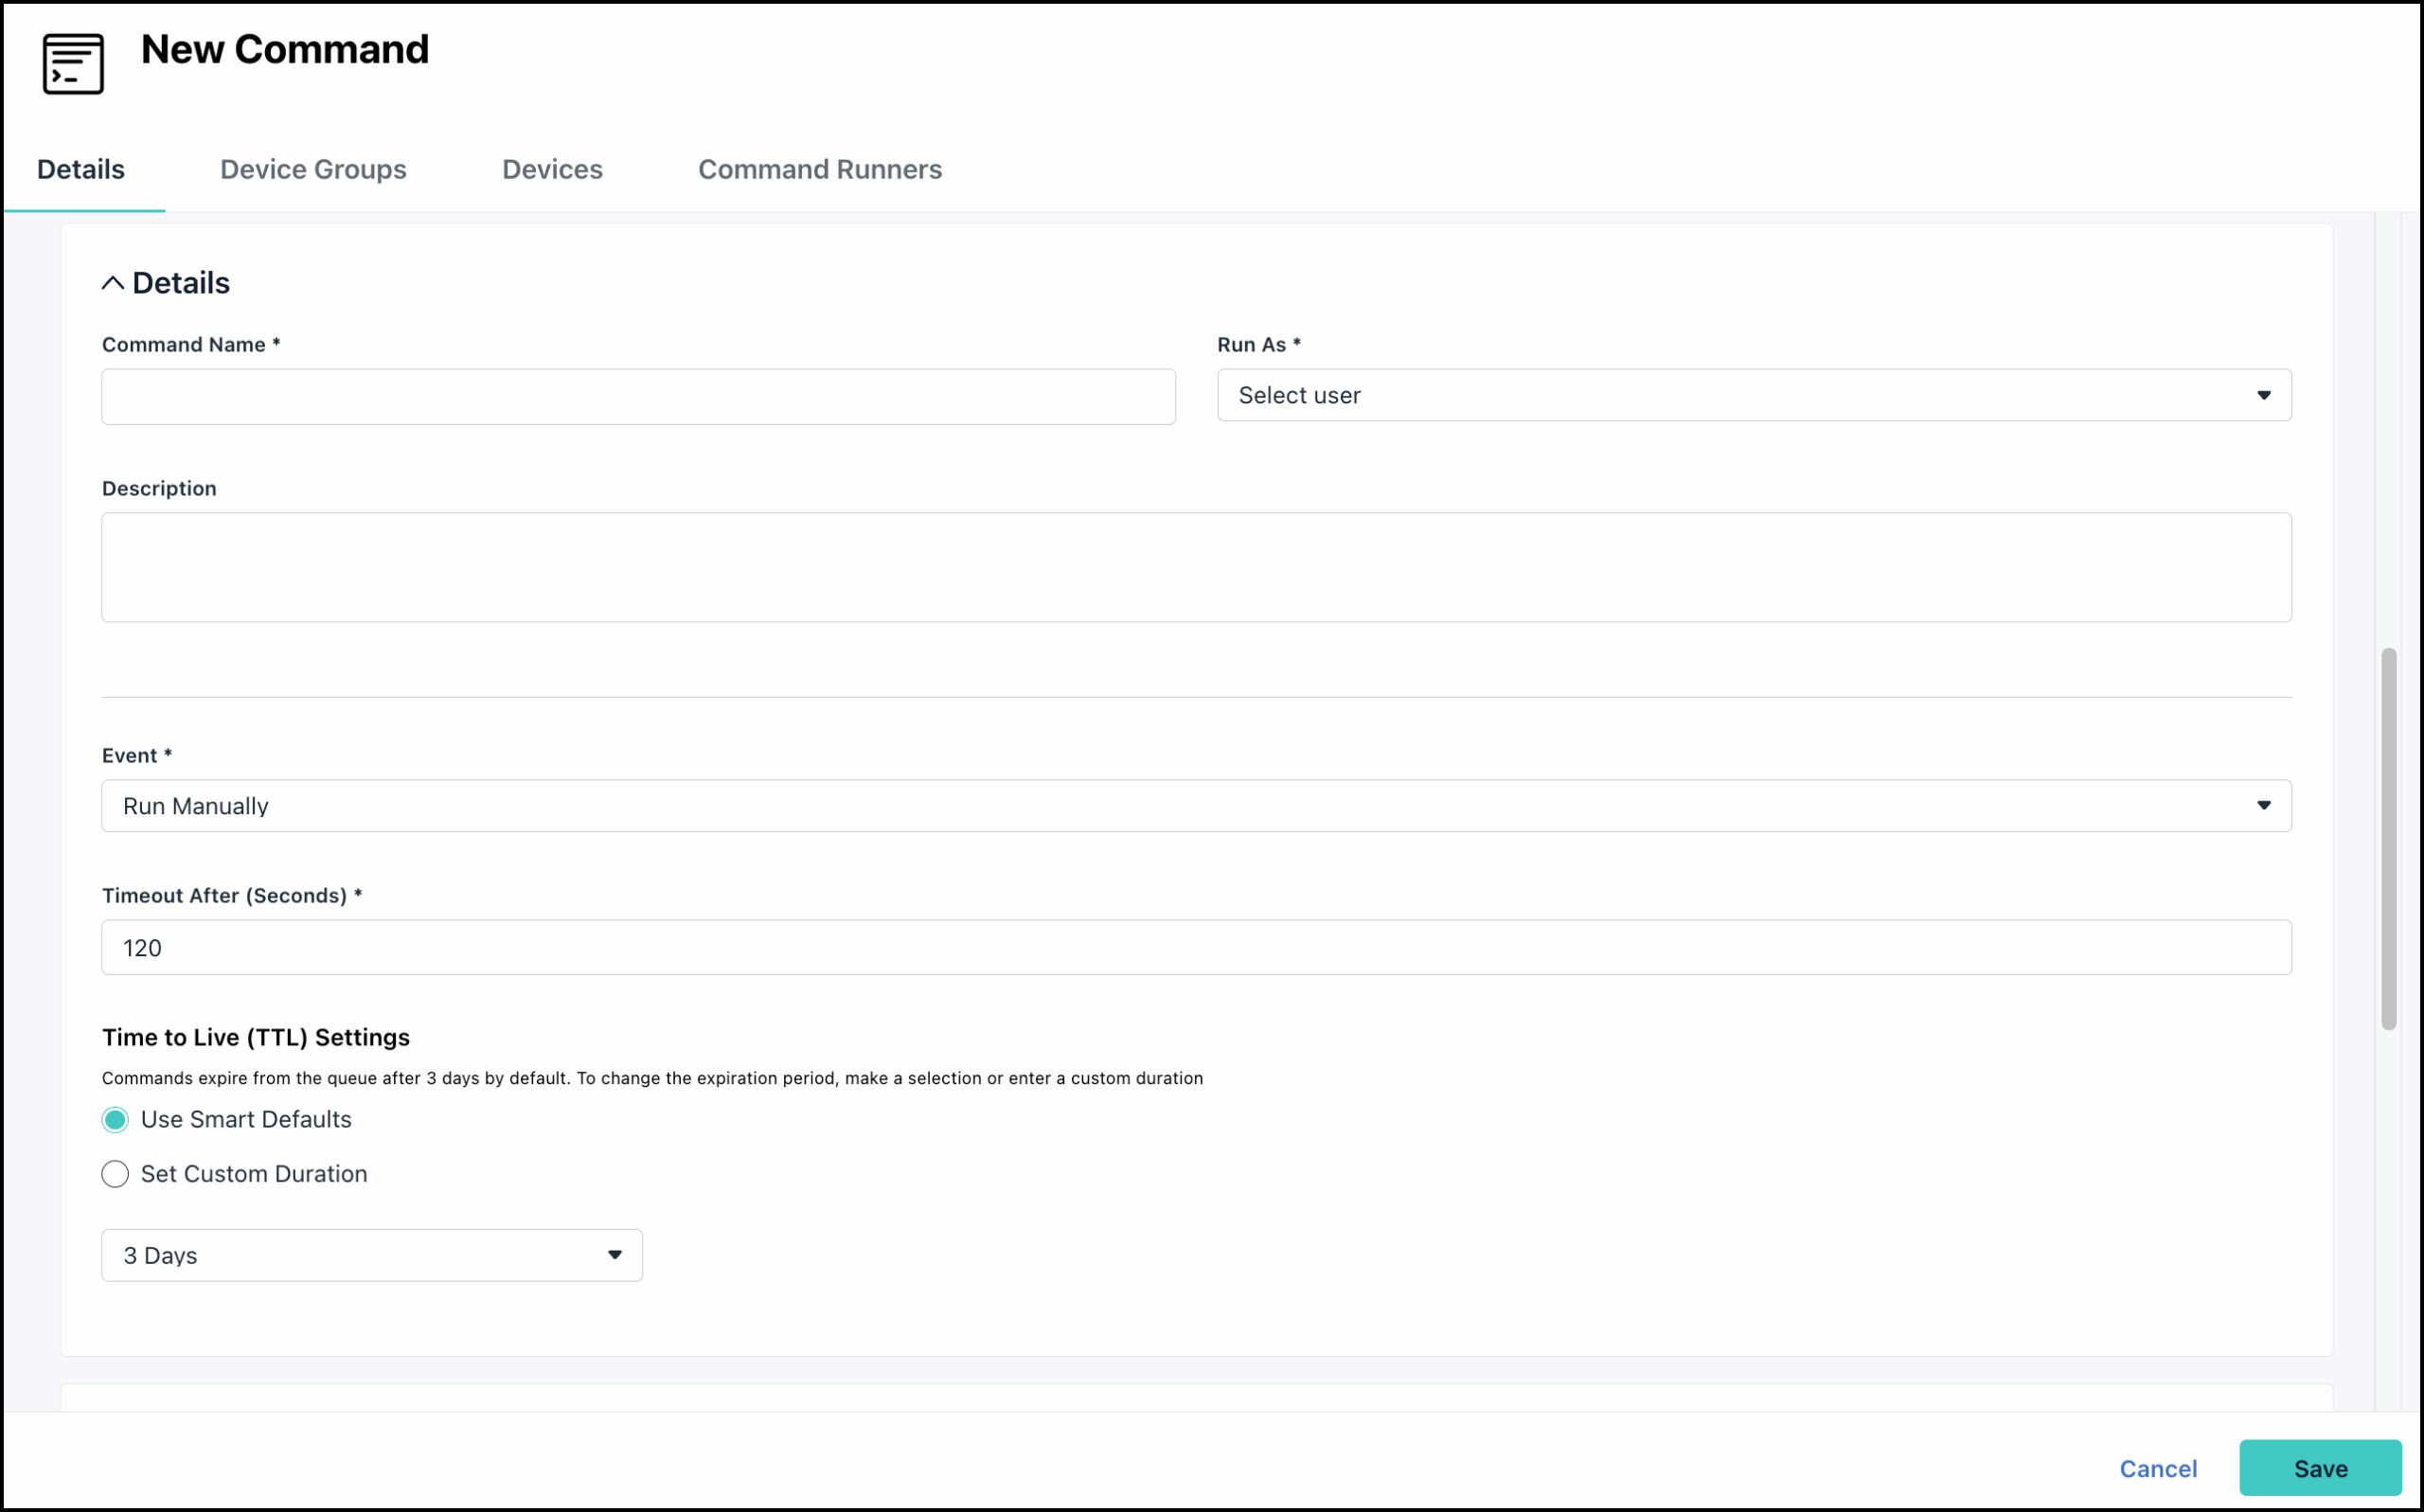2424x1512 pixels.
Task: Select the Use Smart Defaults option
Action: [115, 1120]
